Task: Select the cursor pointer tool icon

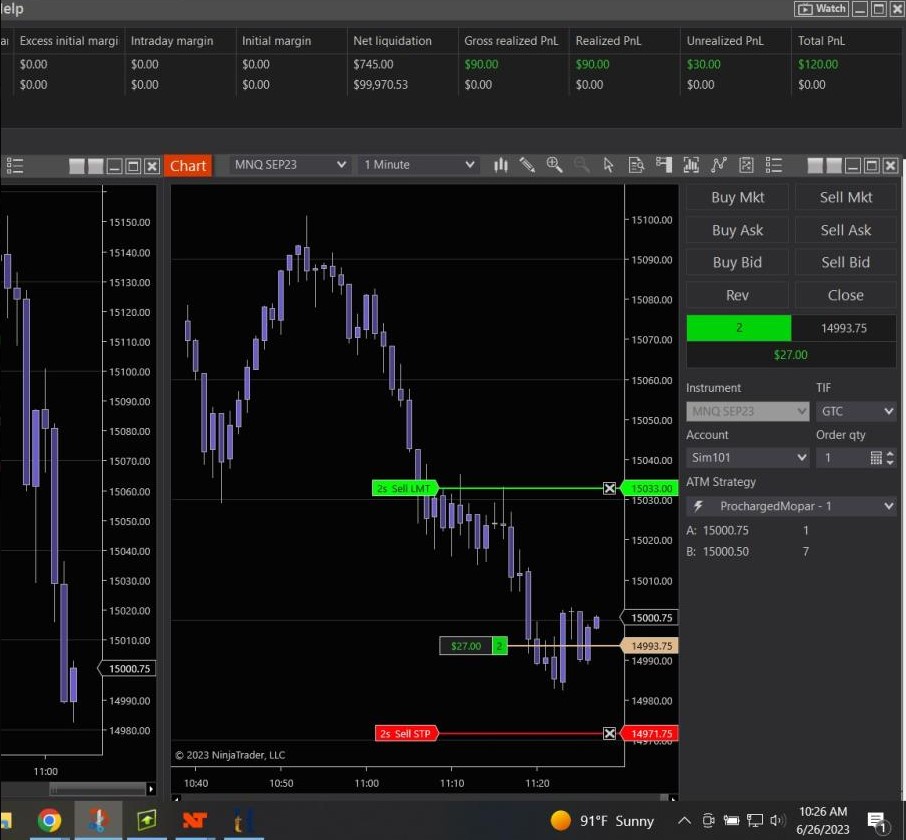Action: [x=608, y=165]
